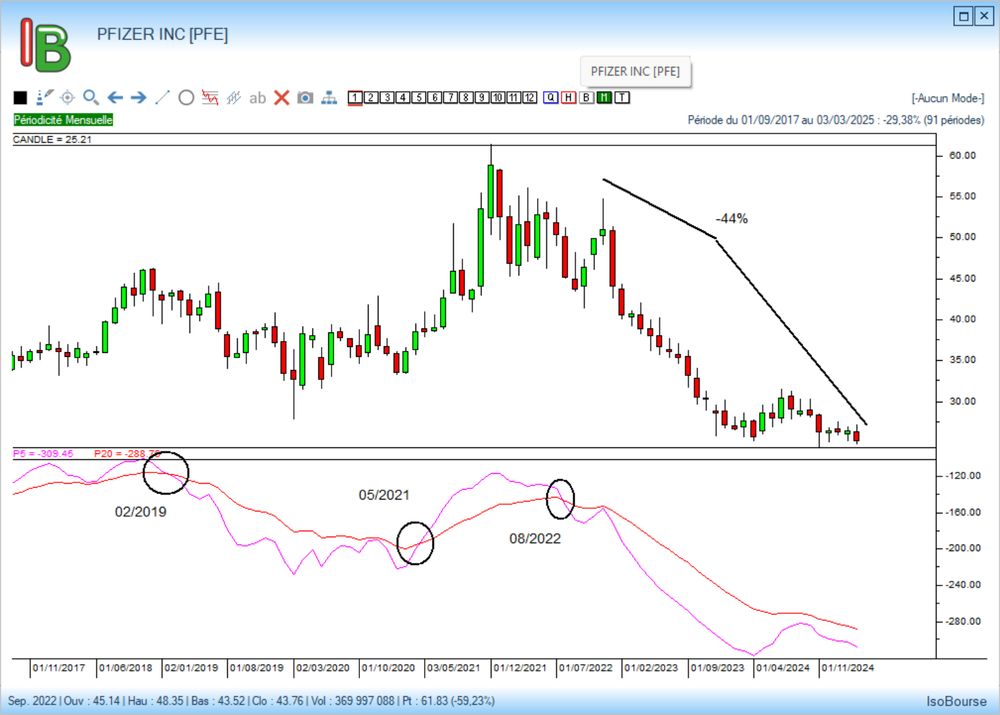Click the P20 indicator value label

126,453
